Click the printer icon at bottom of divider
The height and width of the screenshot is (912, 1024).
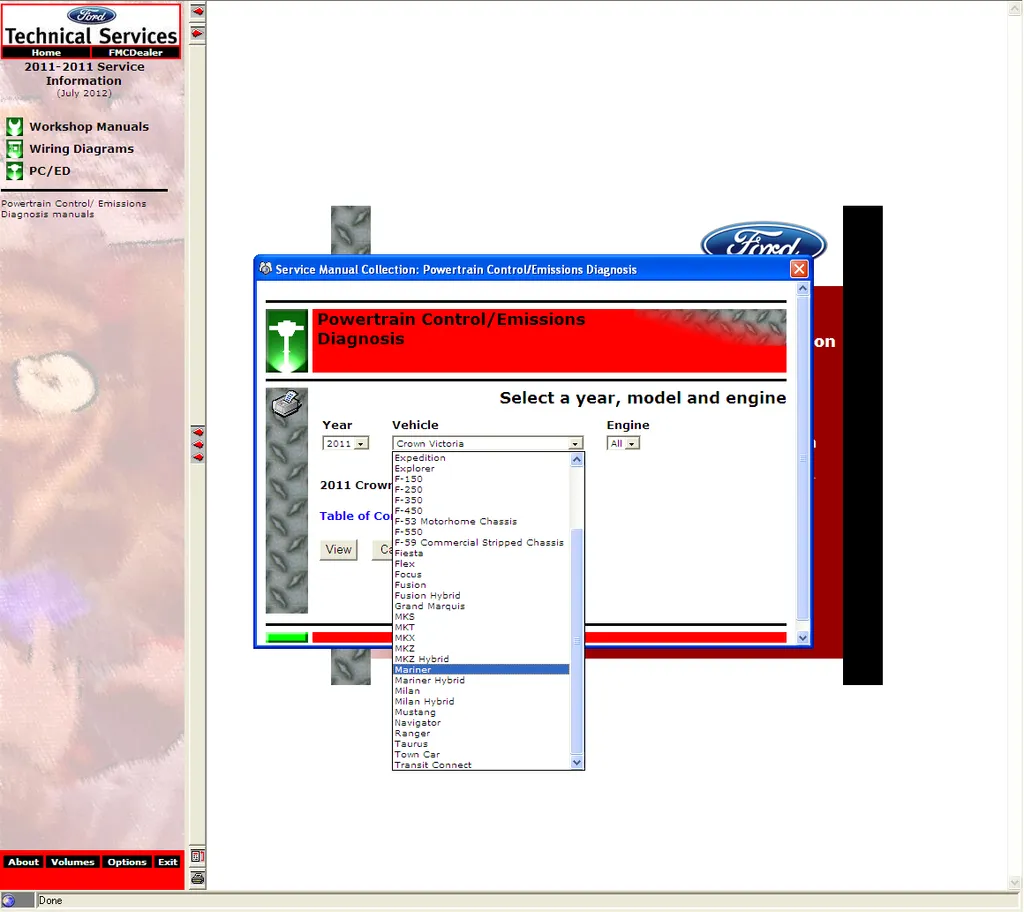(197, 878)
